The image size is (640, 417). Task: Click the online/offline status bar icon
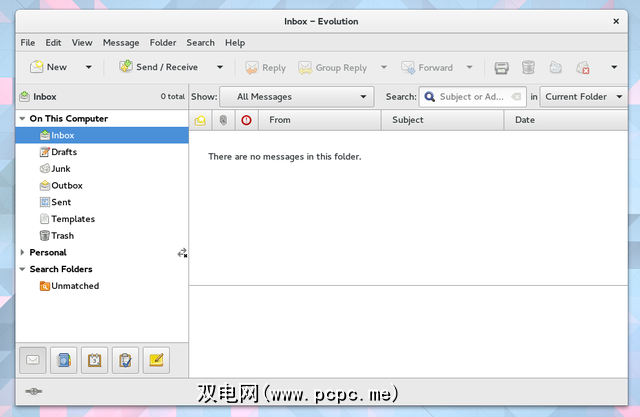[33, 391]
